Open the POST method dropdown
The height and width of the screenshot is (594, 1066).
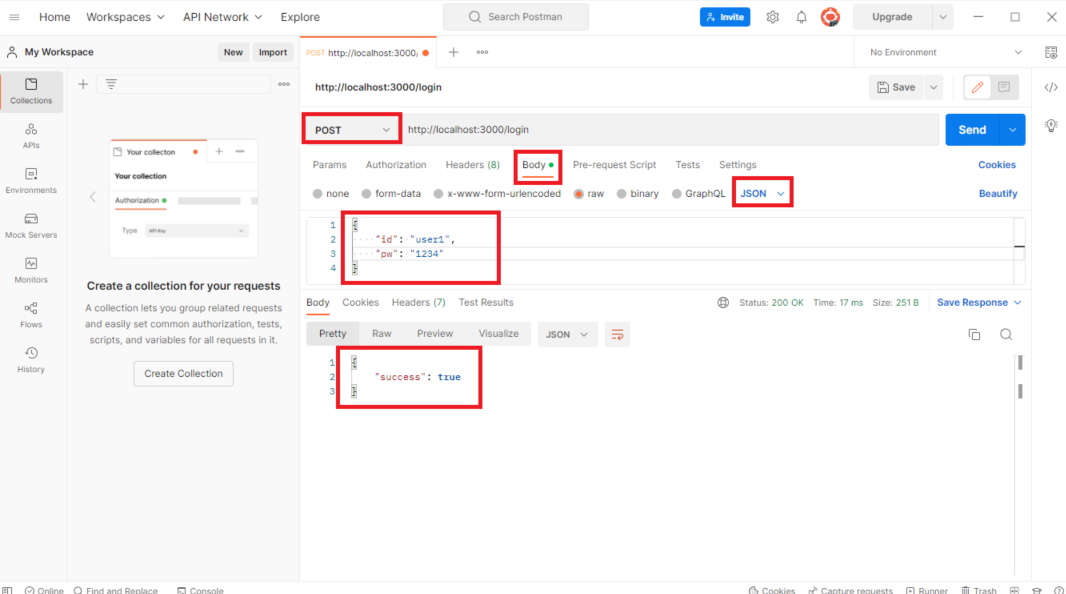click(x=352, y=130)
